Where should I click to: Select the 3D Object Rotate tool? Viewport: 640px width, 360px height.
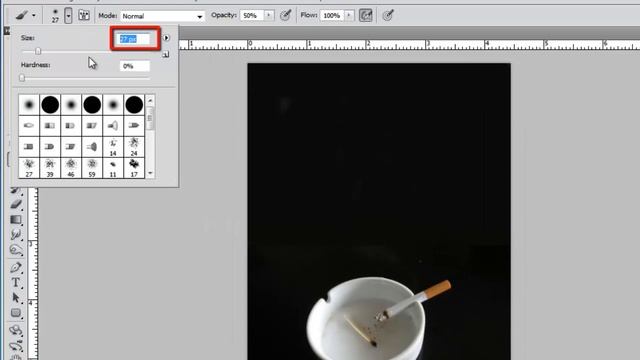click(x=16, y=330)
